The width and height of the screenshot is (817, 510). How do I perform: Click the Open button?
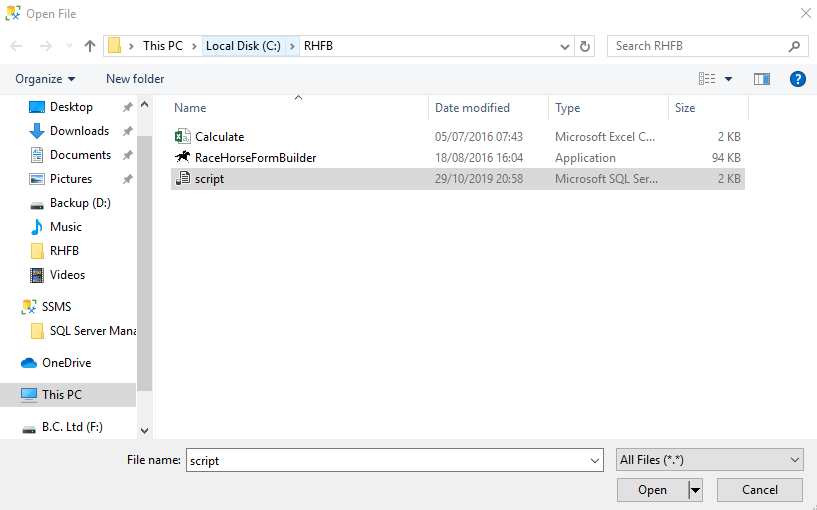pyautogui.click(x=652, y=490)
